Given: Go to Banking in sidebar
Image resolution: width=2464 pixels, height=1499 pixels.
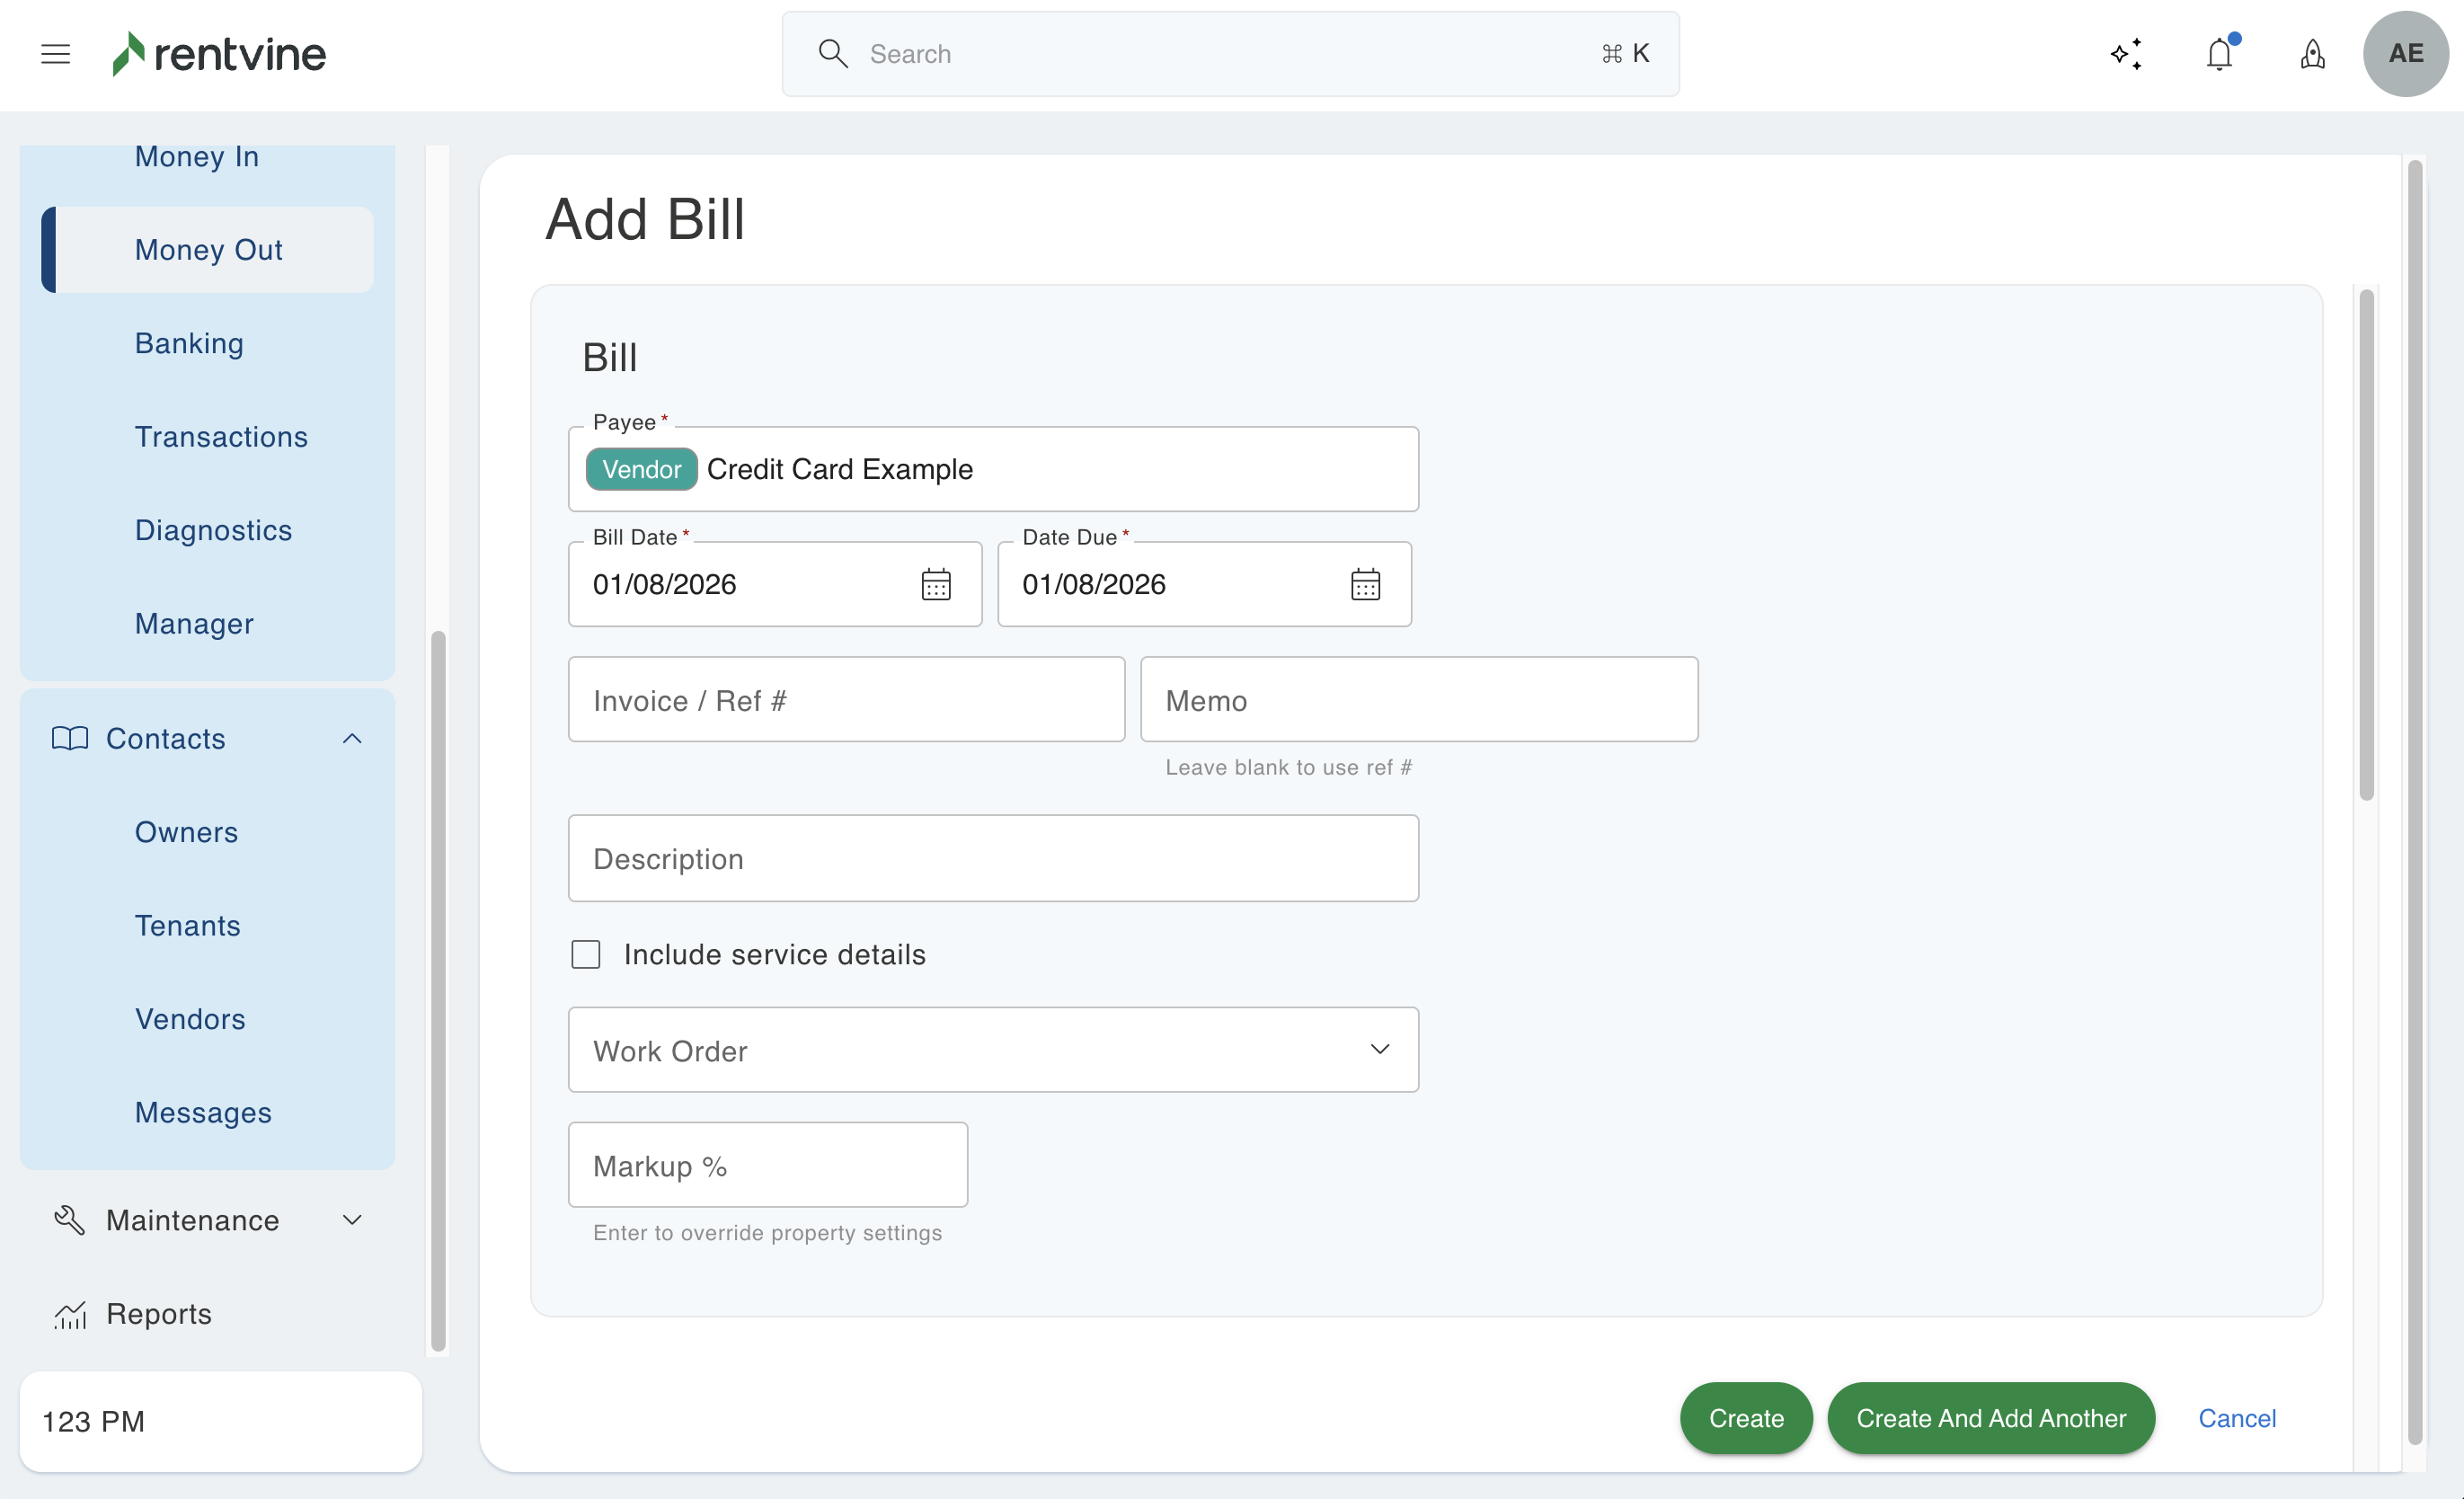Looking at the screenshot, I should [x=189, y=343].
